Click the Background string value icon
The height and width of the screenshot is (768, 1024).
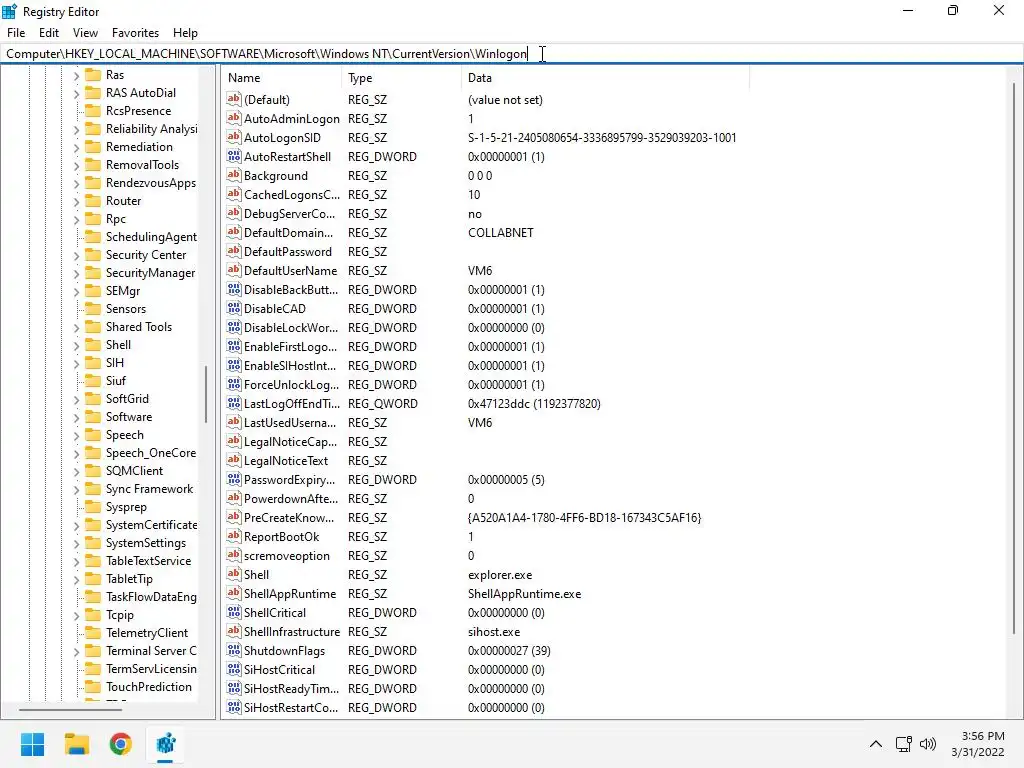click(x=233, y=175)
